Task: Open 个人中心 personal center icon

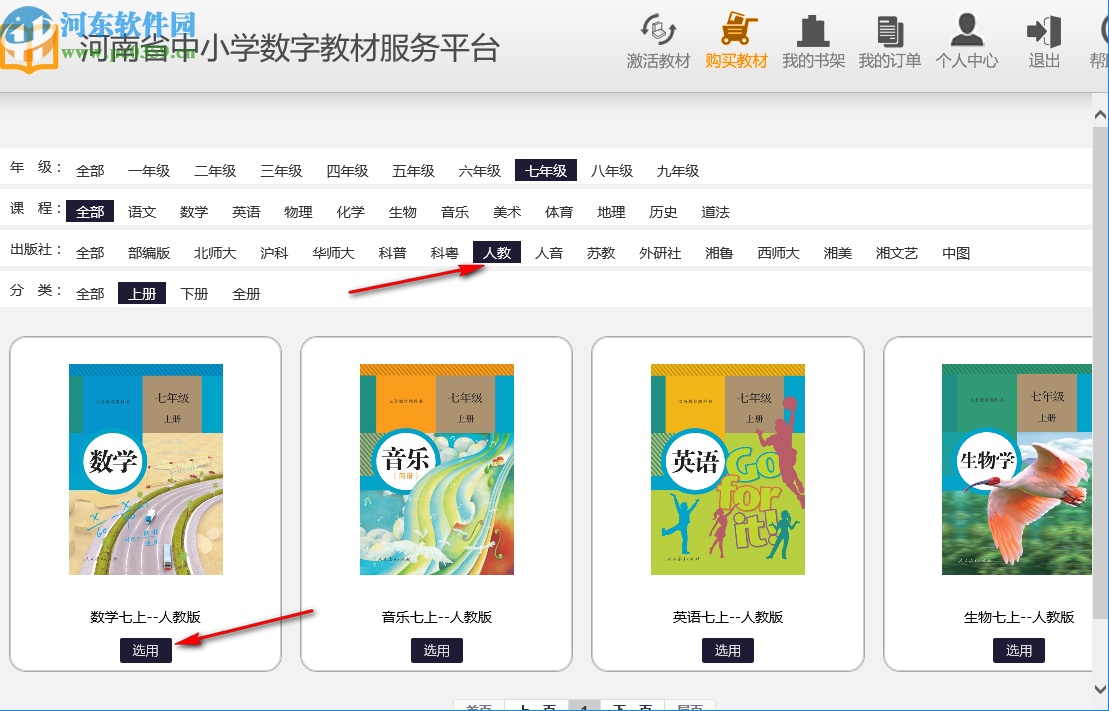Action: point(966,38)
